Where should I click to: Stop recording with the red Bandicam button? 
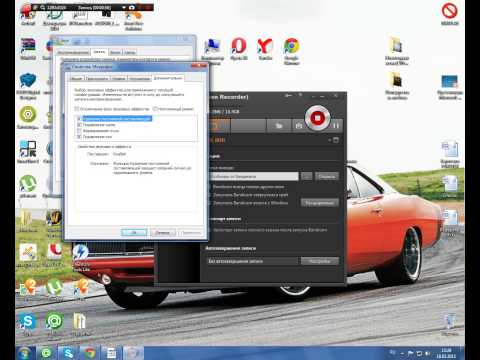pyautogui.click(x=317, y=118)
